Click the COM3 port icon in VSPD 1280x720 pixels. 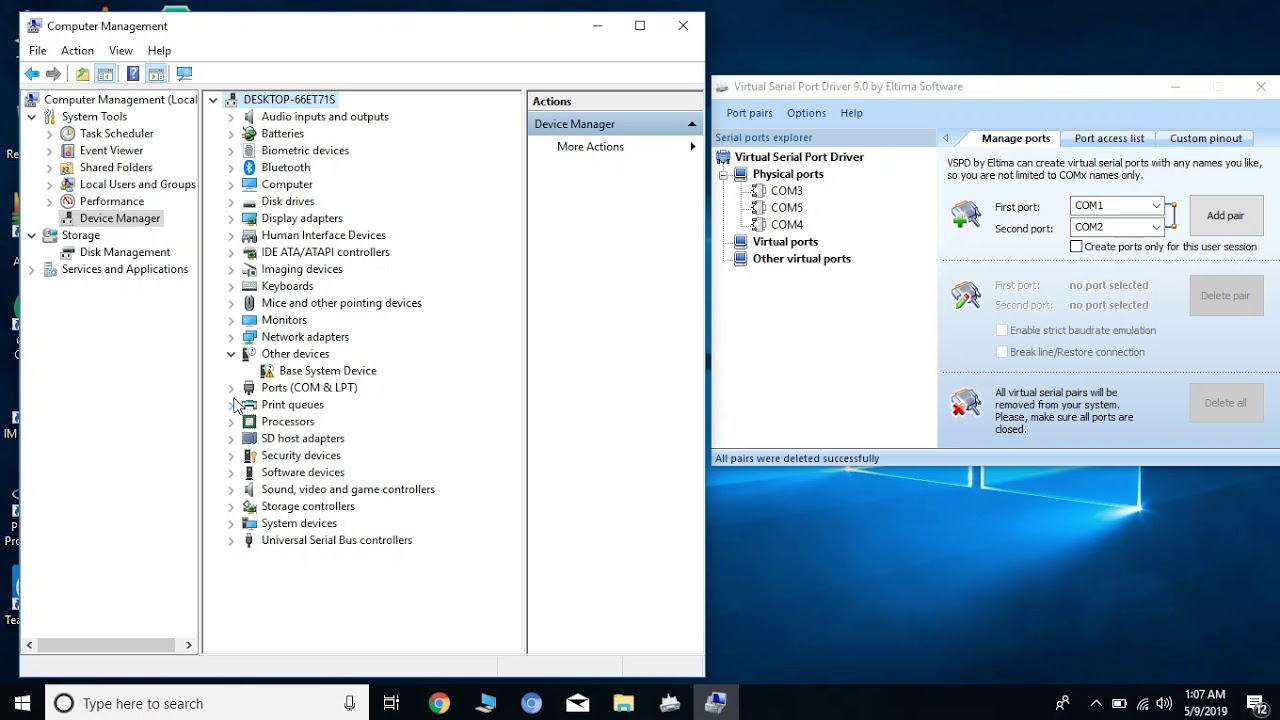pyautogui.click(x=759, y=190)
